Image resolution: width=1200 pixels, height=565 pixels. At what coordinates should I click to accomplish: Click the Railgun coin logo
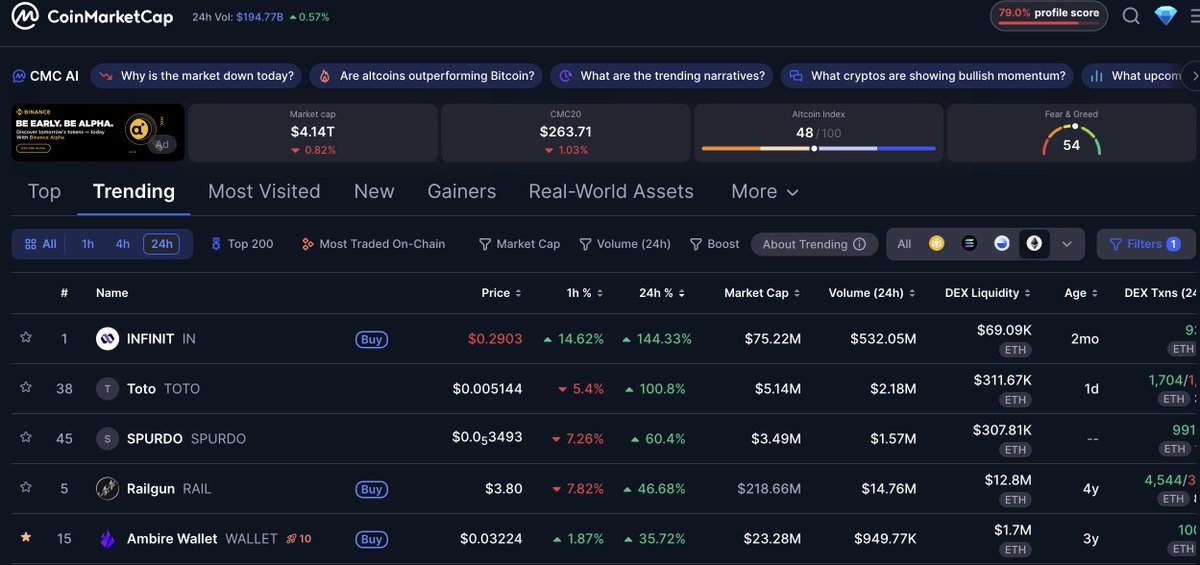[x=107, y=489]
